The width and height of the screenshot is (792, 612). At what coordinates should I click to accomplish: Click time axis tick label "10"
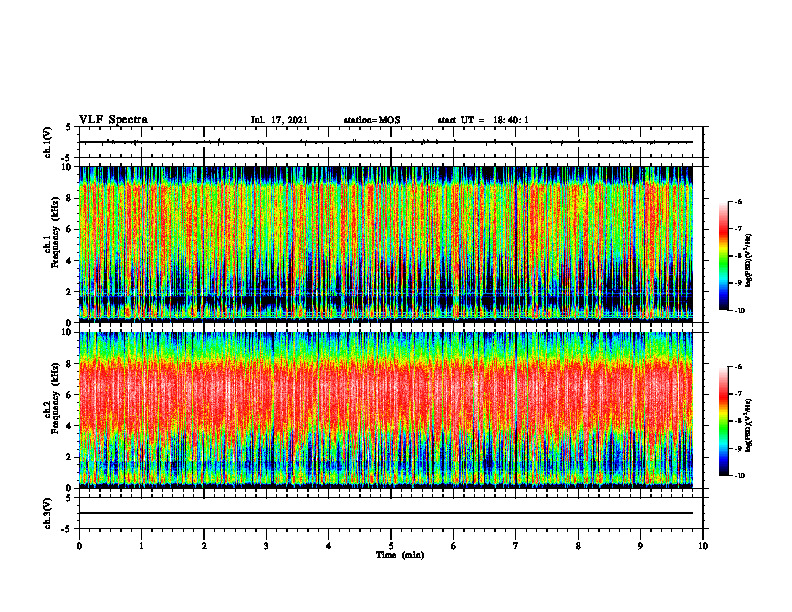coord(703,546)
